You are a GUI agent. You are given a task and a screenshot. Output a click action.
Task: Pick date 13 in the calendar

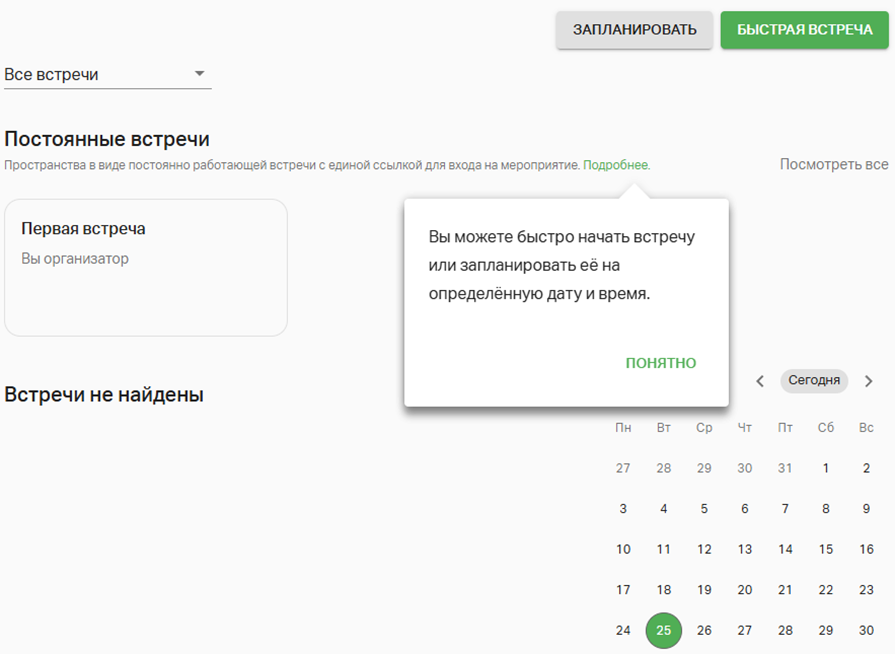[744, 549]
